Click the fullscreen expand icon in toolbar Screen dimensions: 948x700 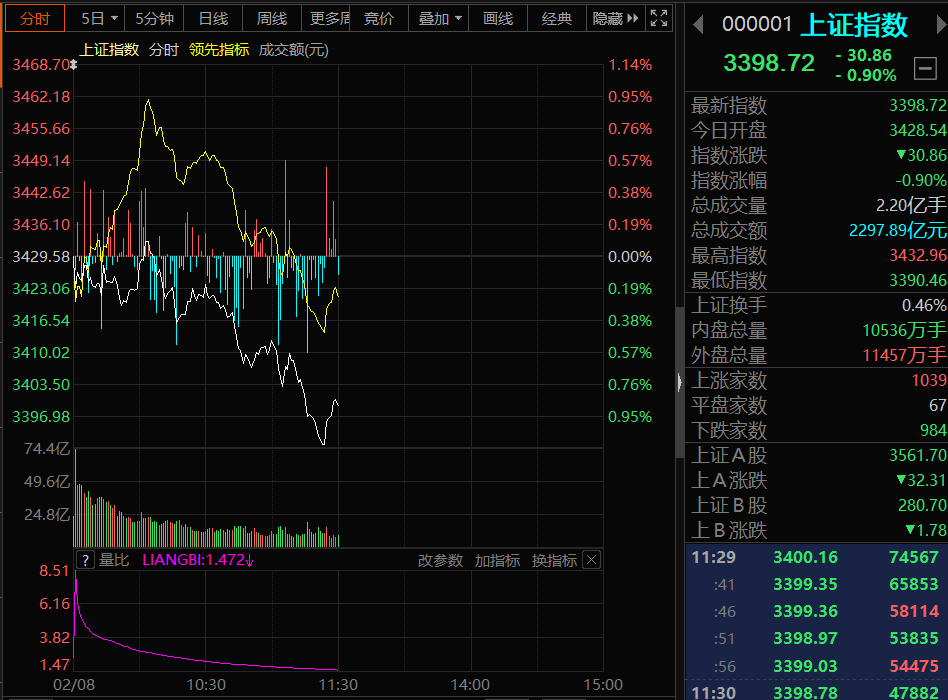pos(659,18)
